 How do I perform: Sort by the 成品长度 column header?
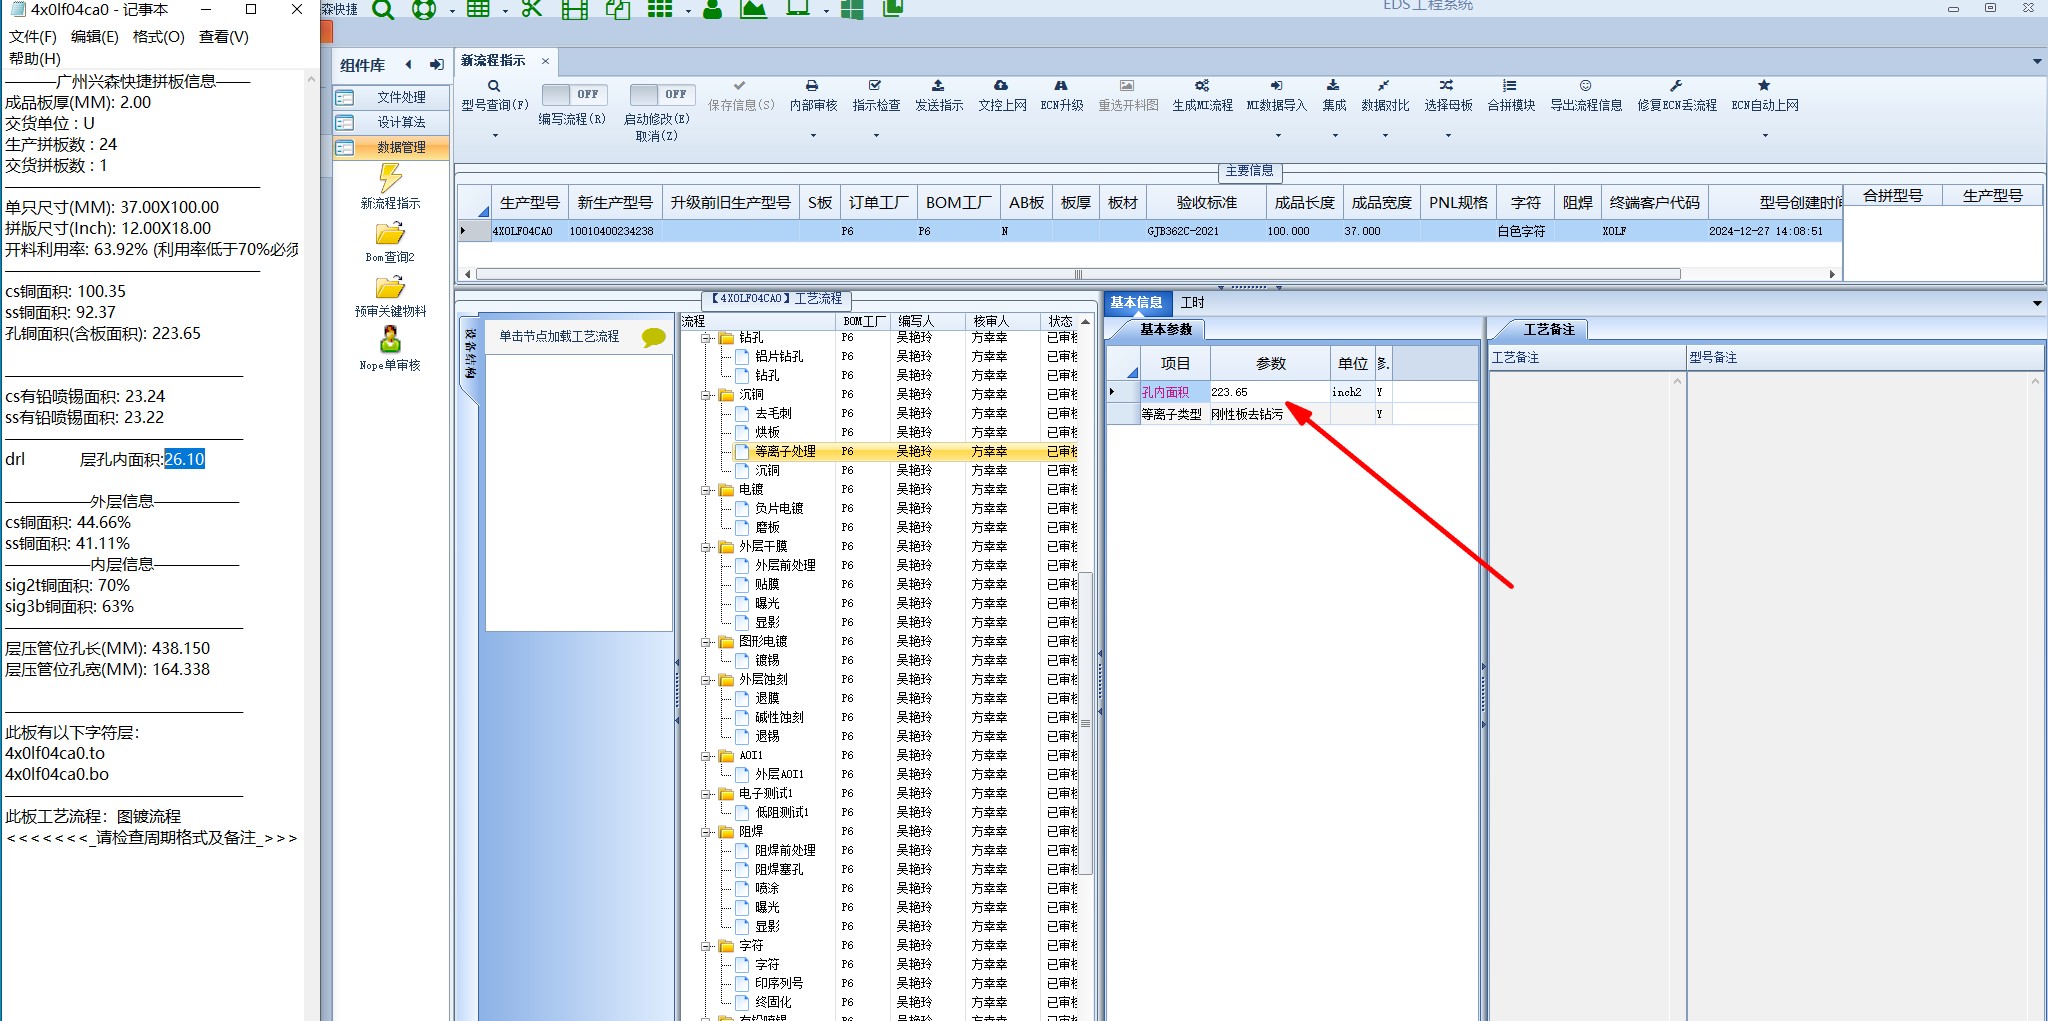tap(1304, 202)
